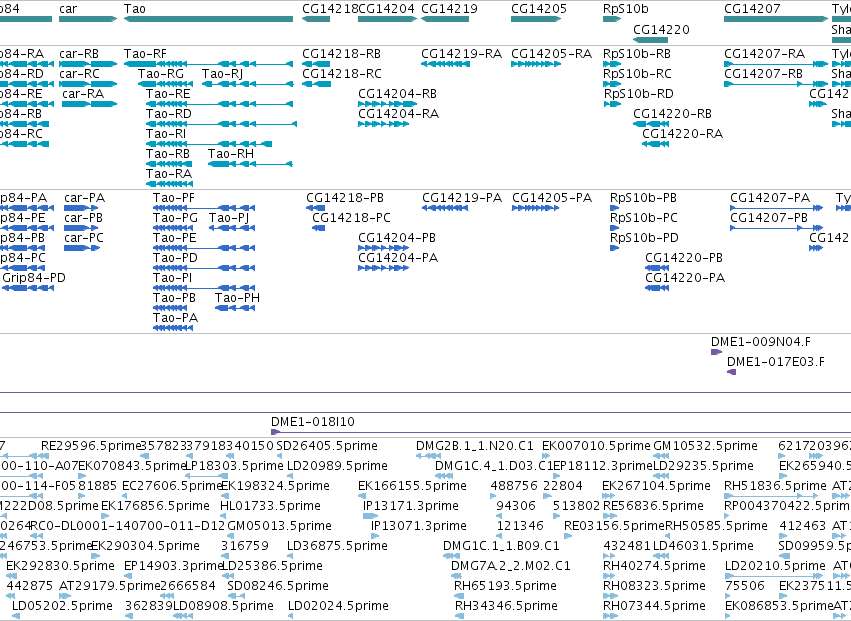
Task: Click the Tao-RG transcript label
Action: (161, 74)
